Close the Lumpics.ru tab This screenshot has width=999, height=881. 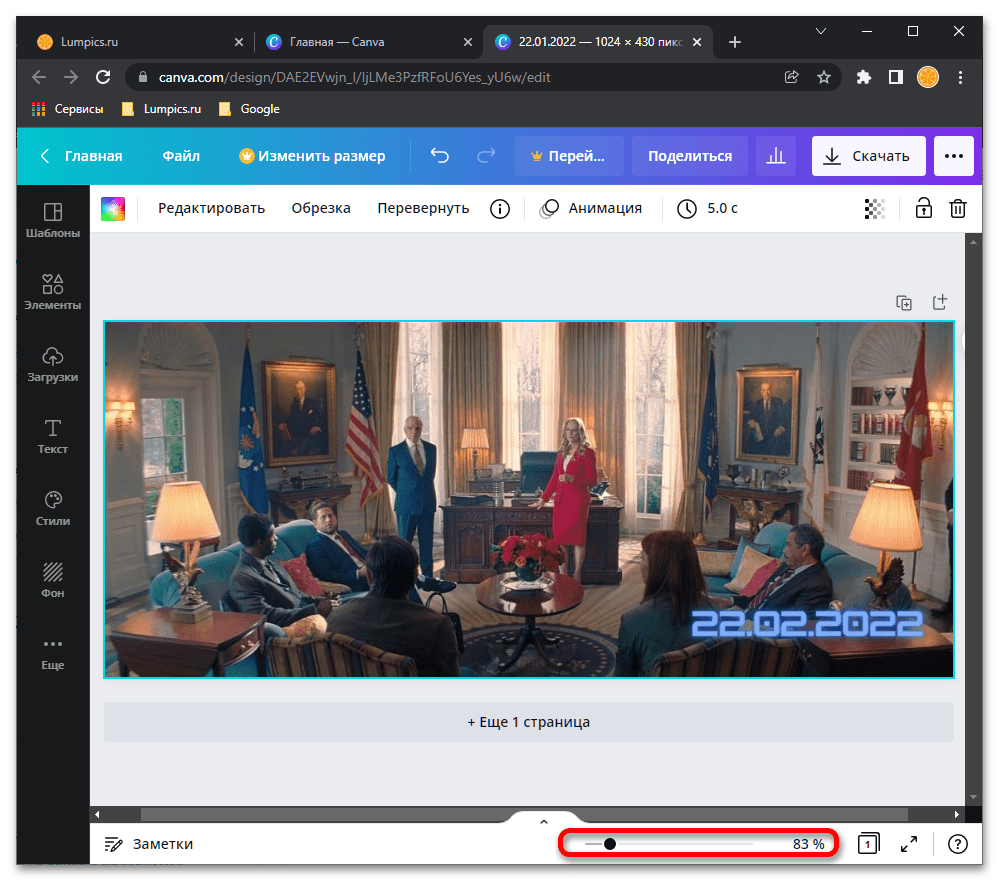point(238,42)
